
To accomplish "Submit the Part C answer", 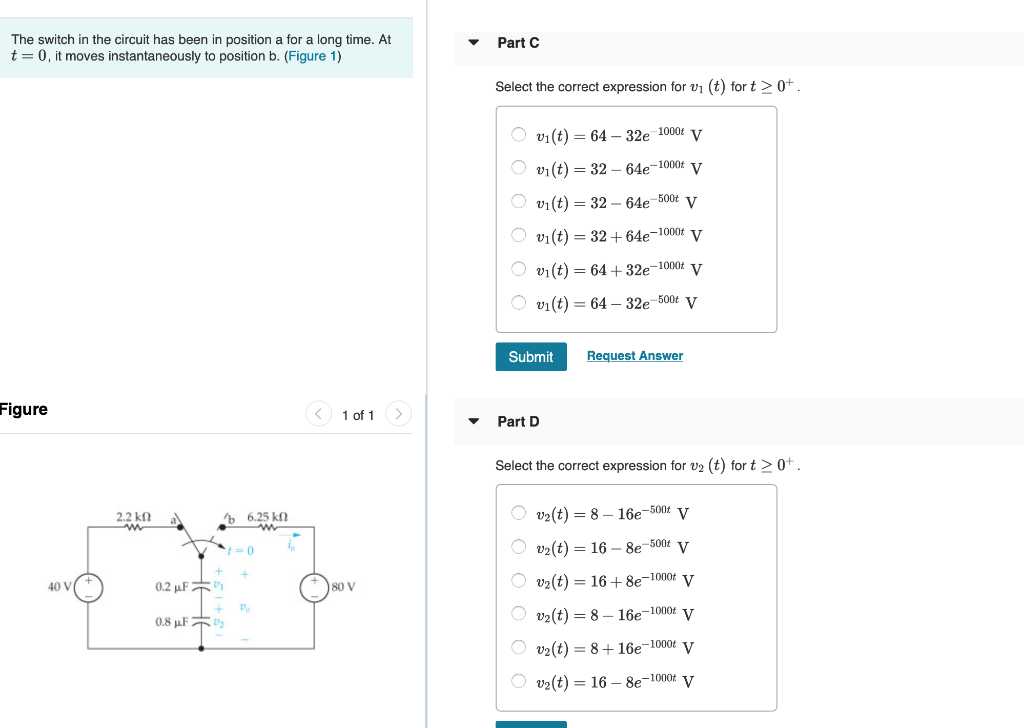I will (x=531, y=356).
